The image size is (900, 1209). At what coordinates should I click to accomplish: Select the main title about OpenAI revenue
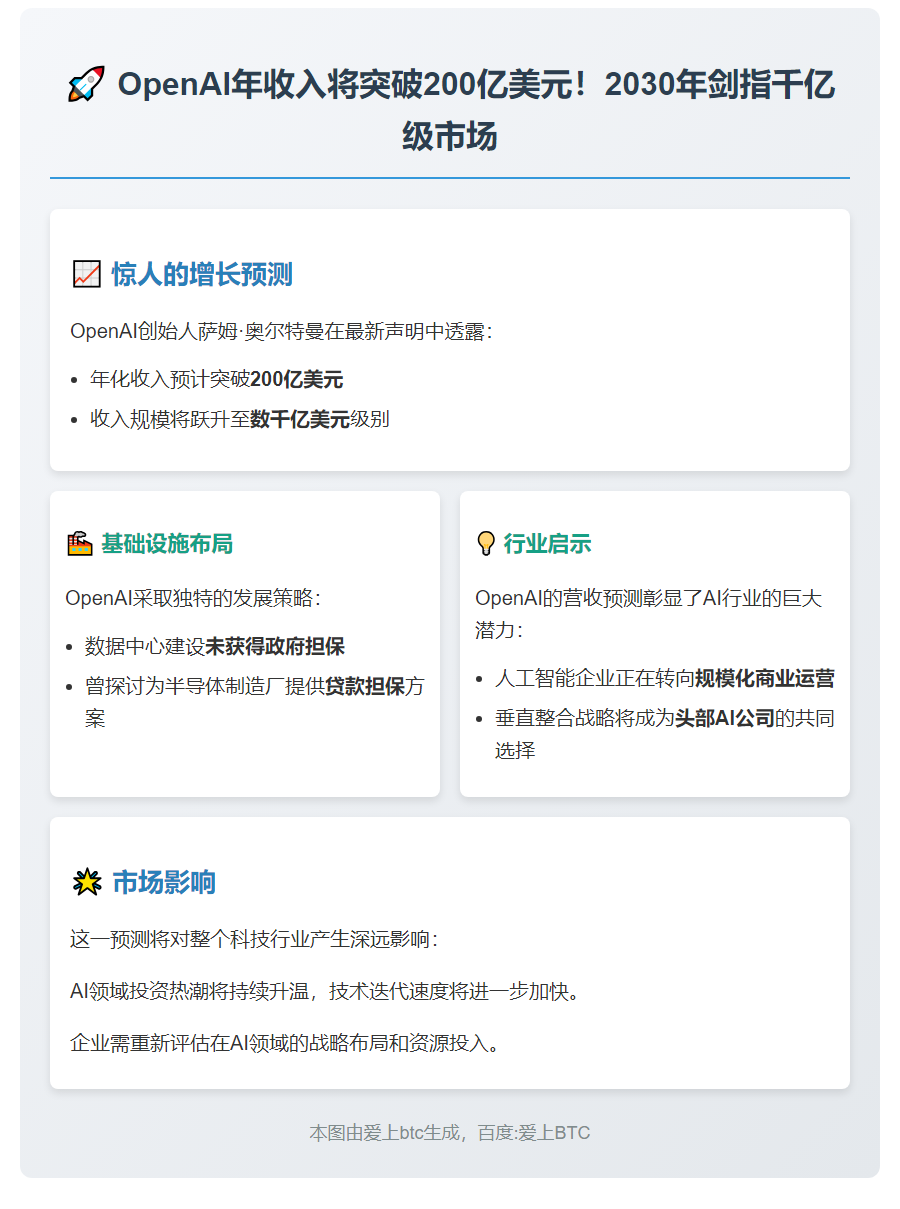[x=448, y=107]
